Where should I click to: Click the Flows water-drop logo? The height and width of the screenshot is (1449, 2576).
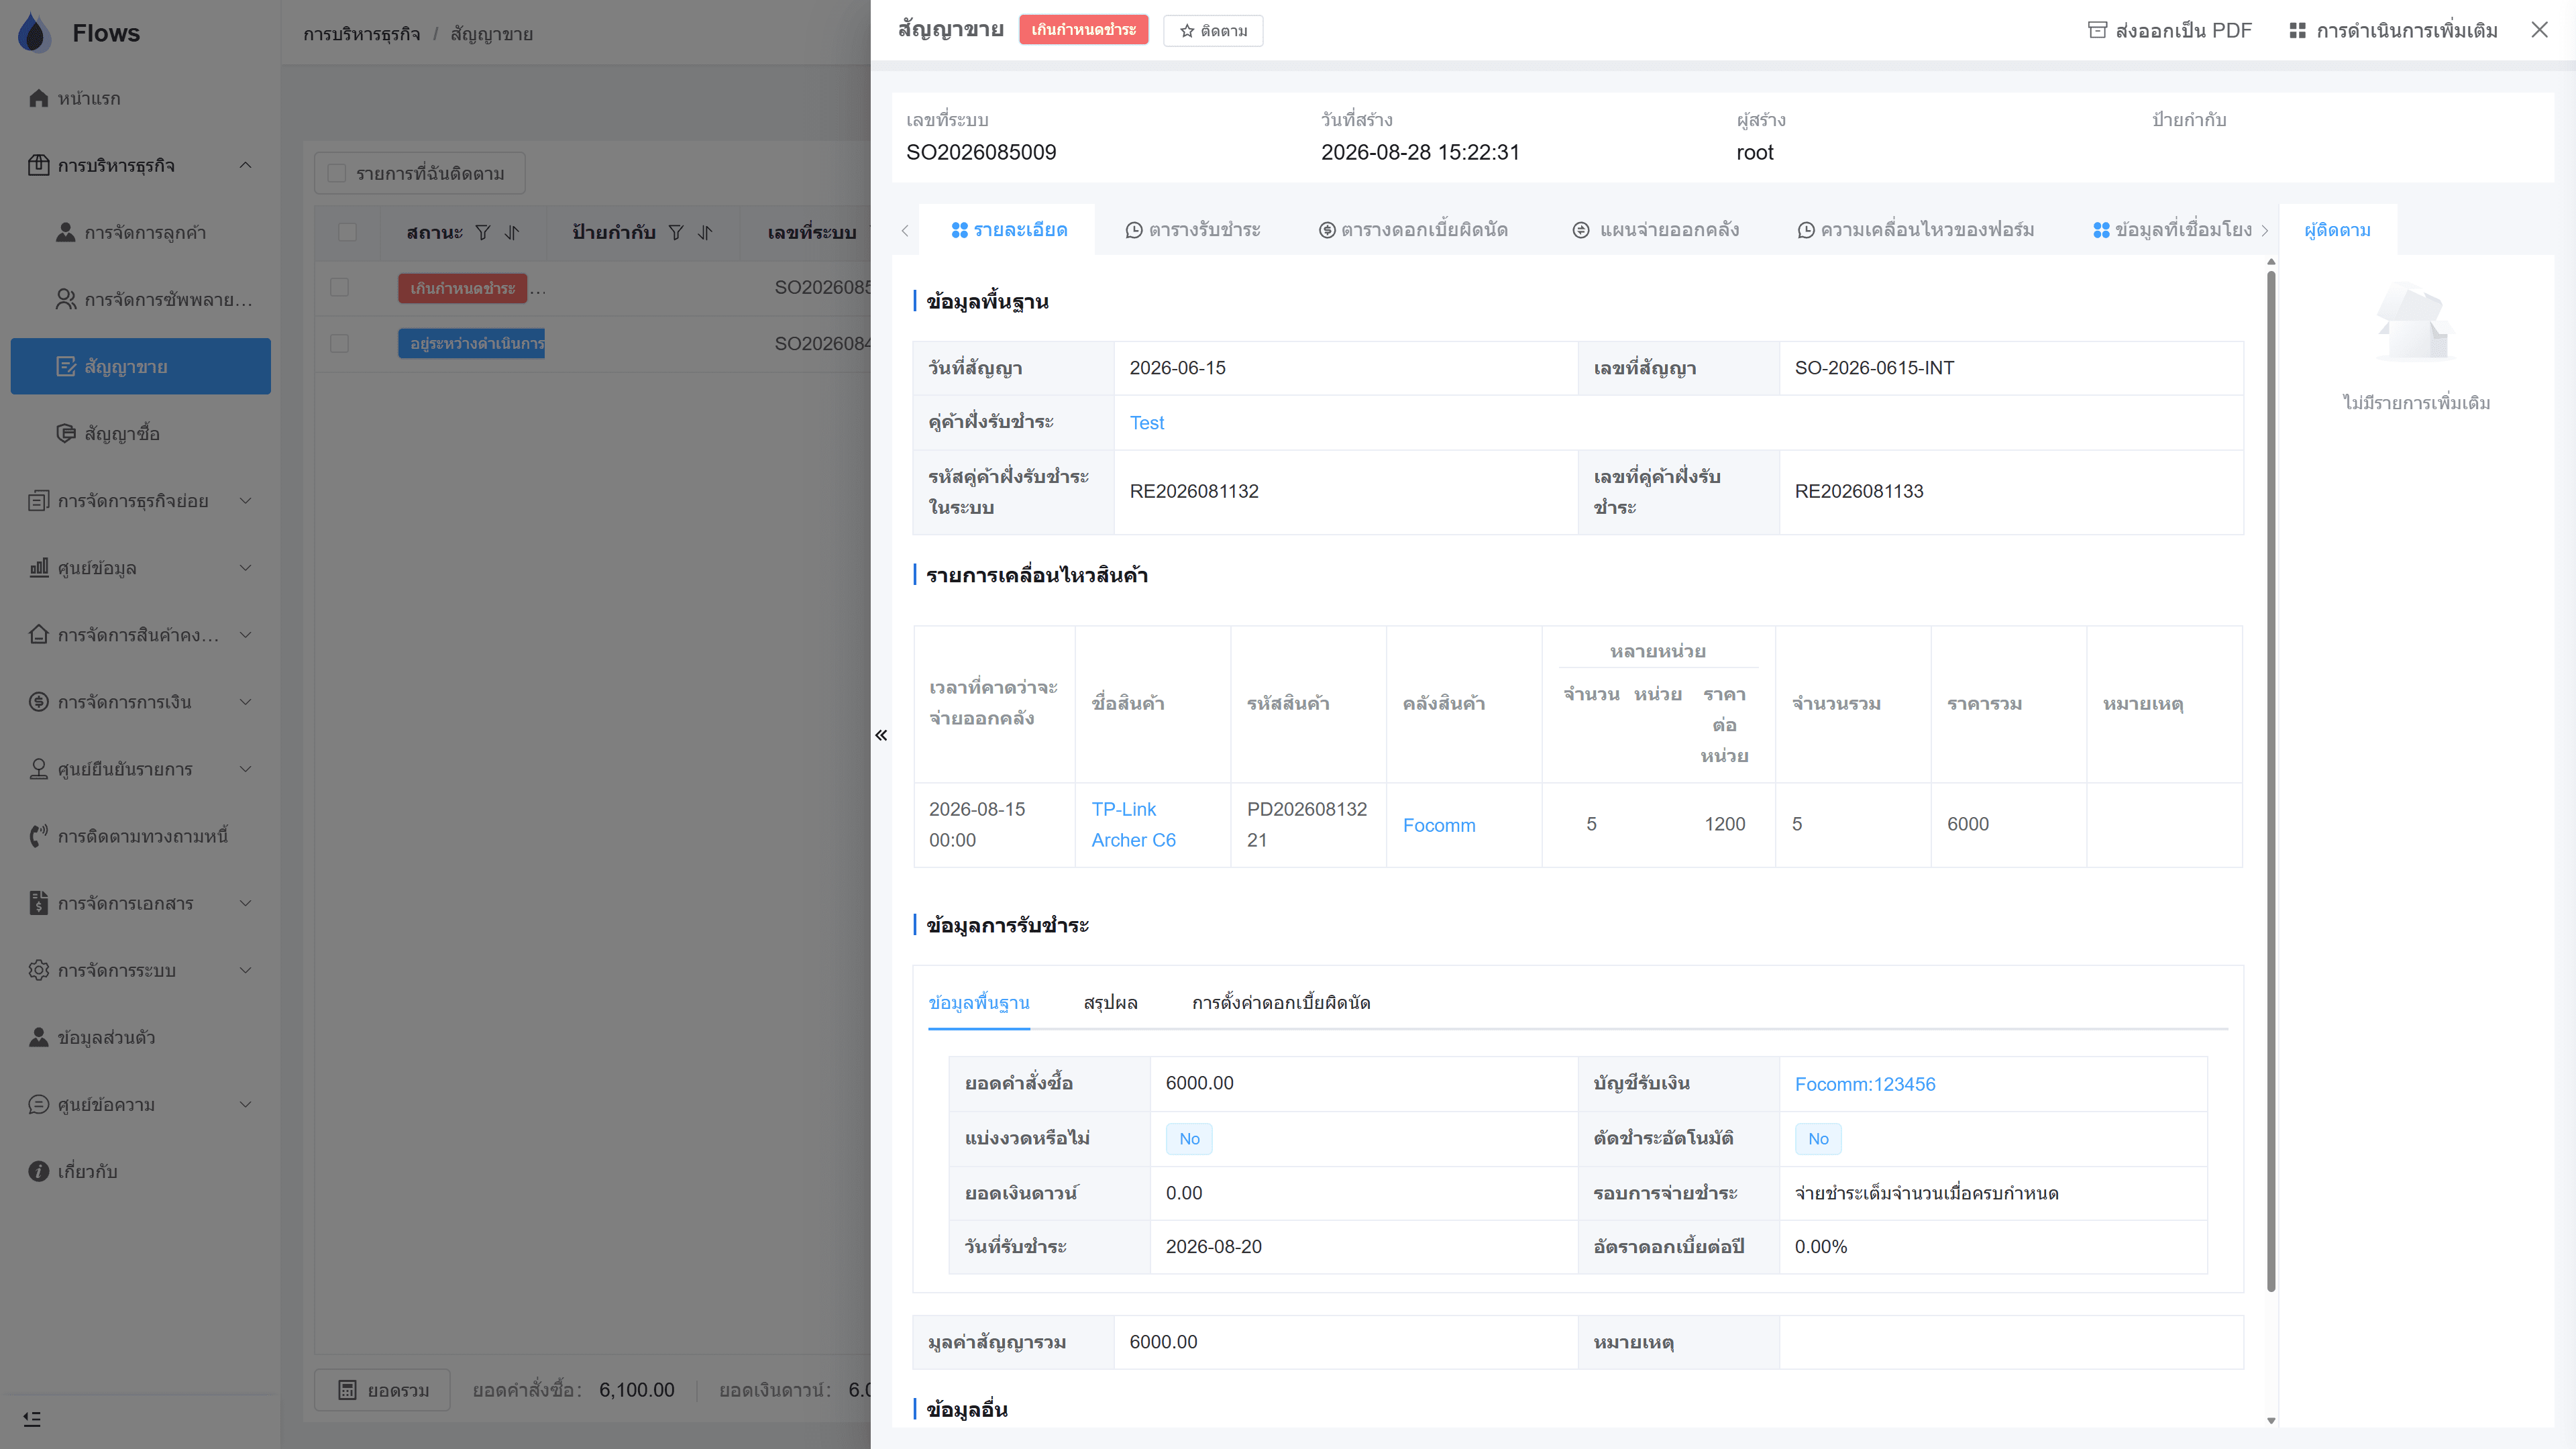click(34, 32)
